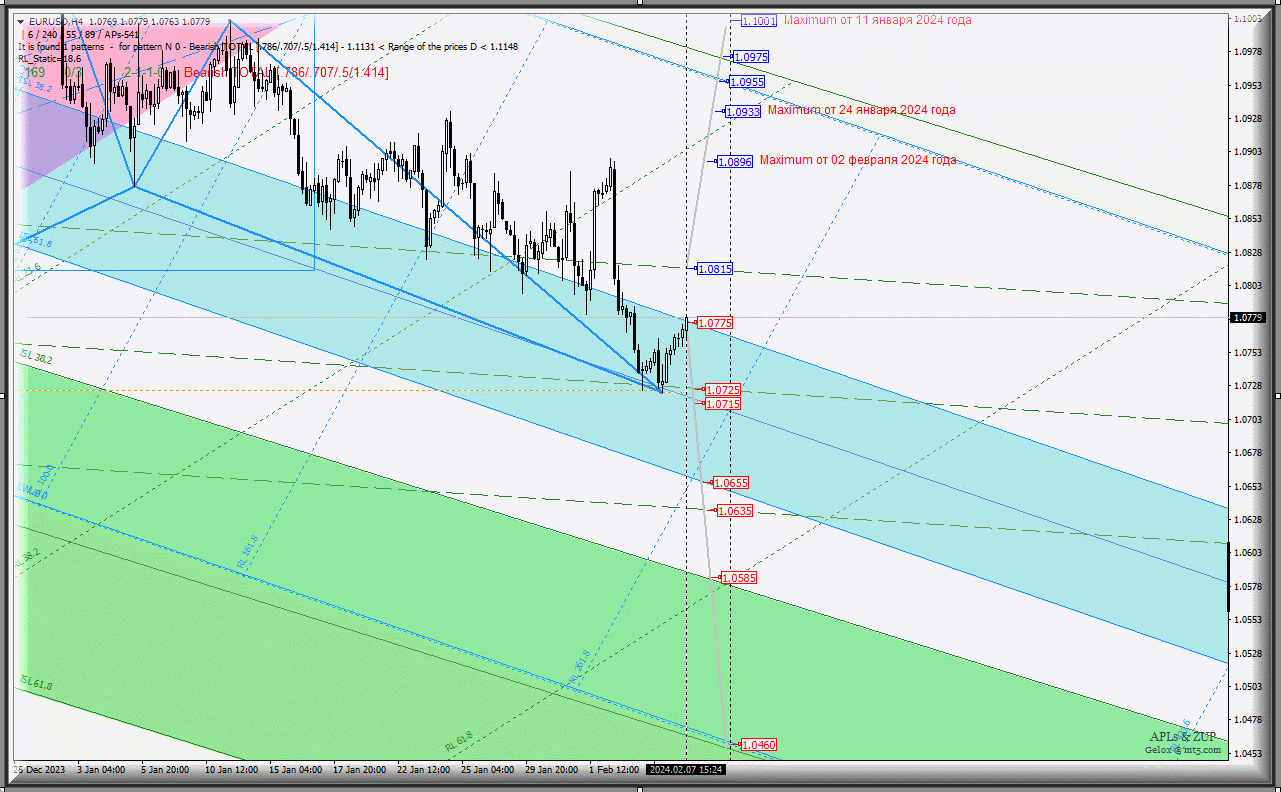1281x792 pixels.
Task: Select the 1.0896 price level label
Action: 734,161
